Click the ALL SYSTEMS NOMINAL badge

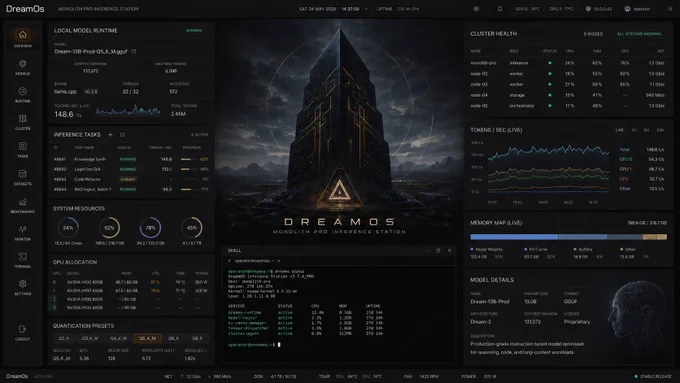point(639,34)
